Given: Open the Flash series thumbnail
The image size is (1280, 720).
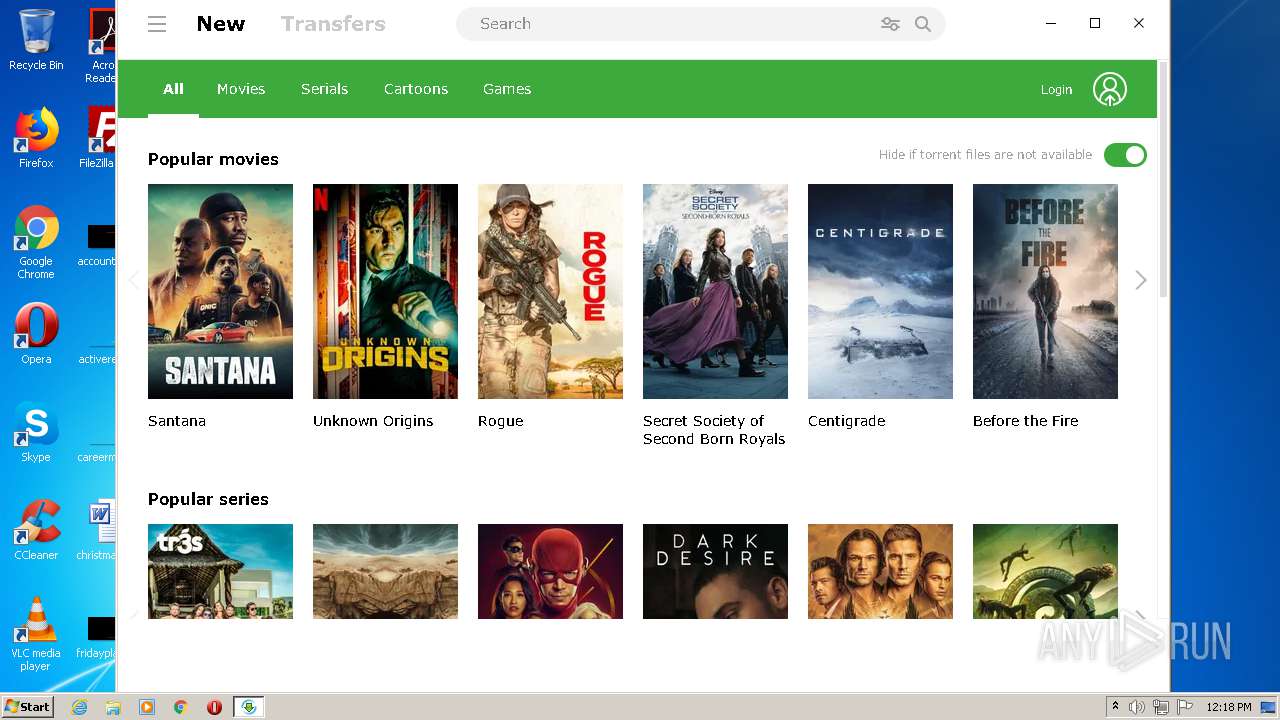Looking at the screenshot, I should pyautogui.click(x=550, y=571).
